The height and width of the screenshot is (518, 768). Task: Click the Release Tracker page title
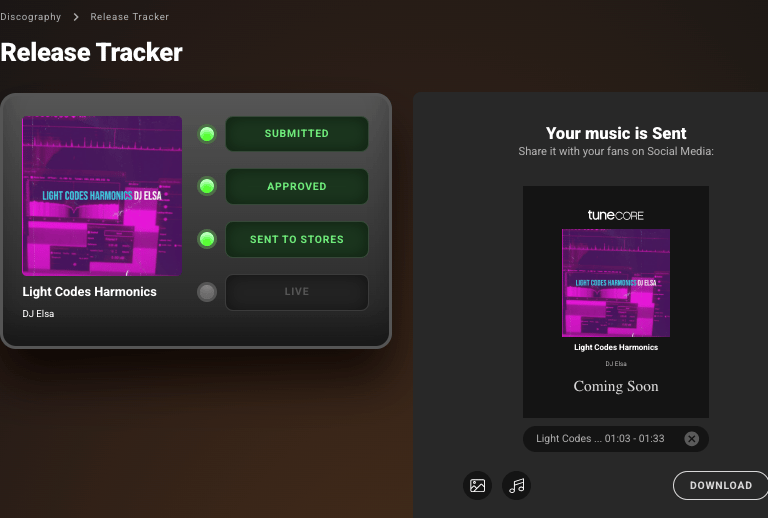(91, 52)
